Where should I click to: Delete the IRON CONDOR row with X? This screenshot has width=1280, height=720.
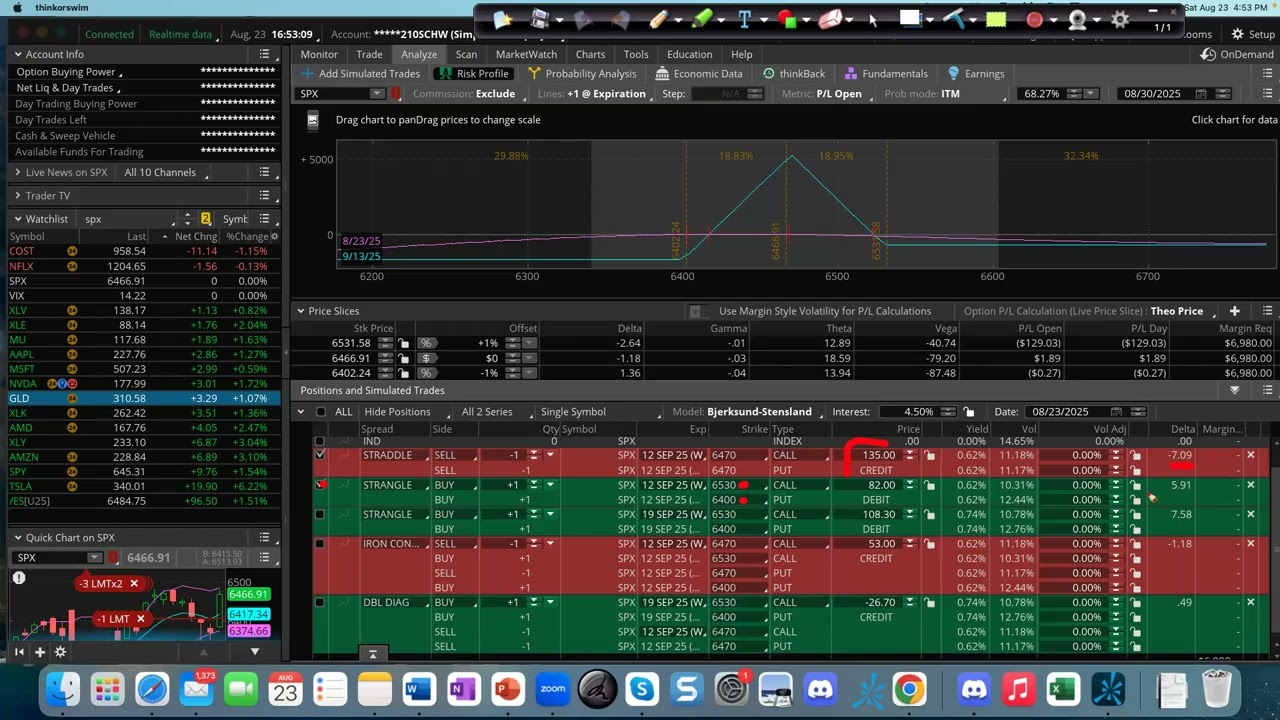1250,544
